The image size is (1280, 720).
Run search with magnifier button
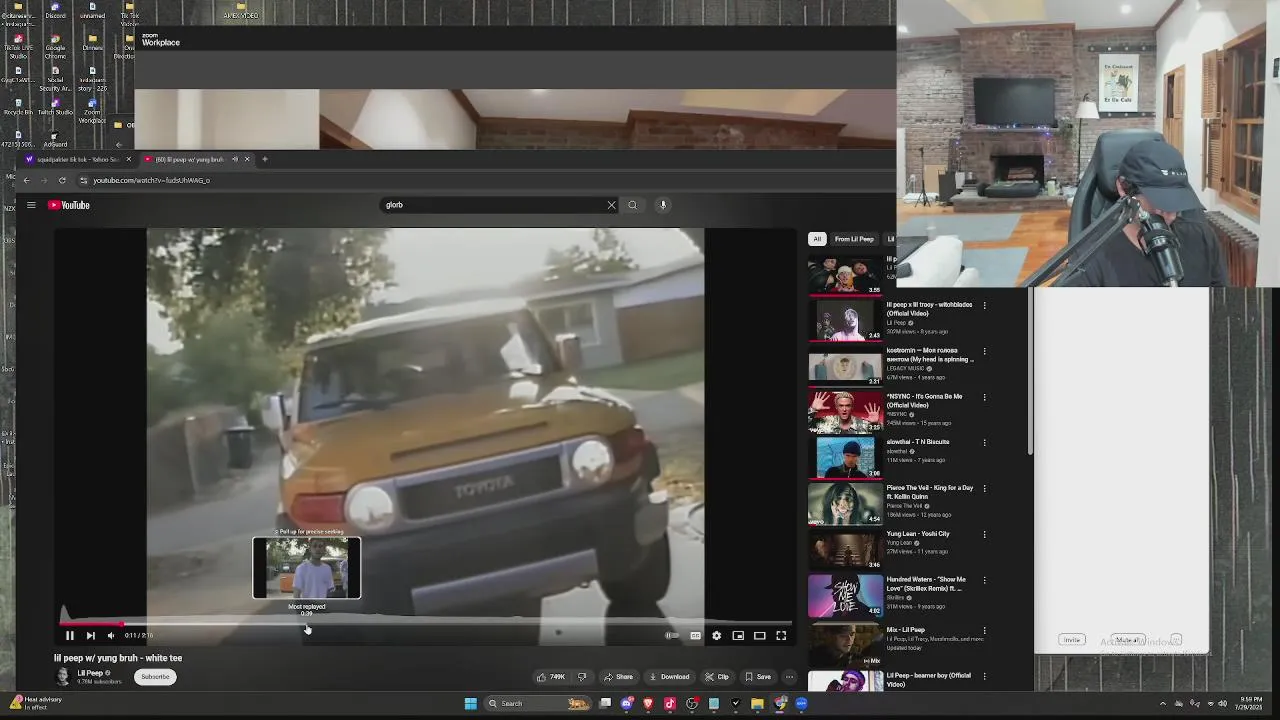coord(632,205)
